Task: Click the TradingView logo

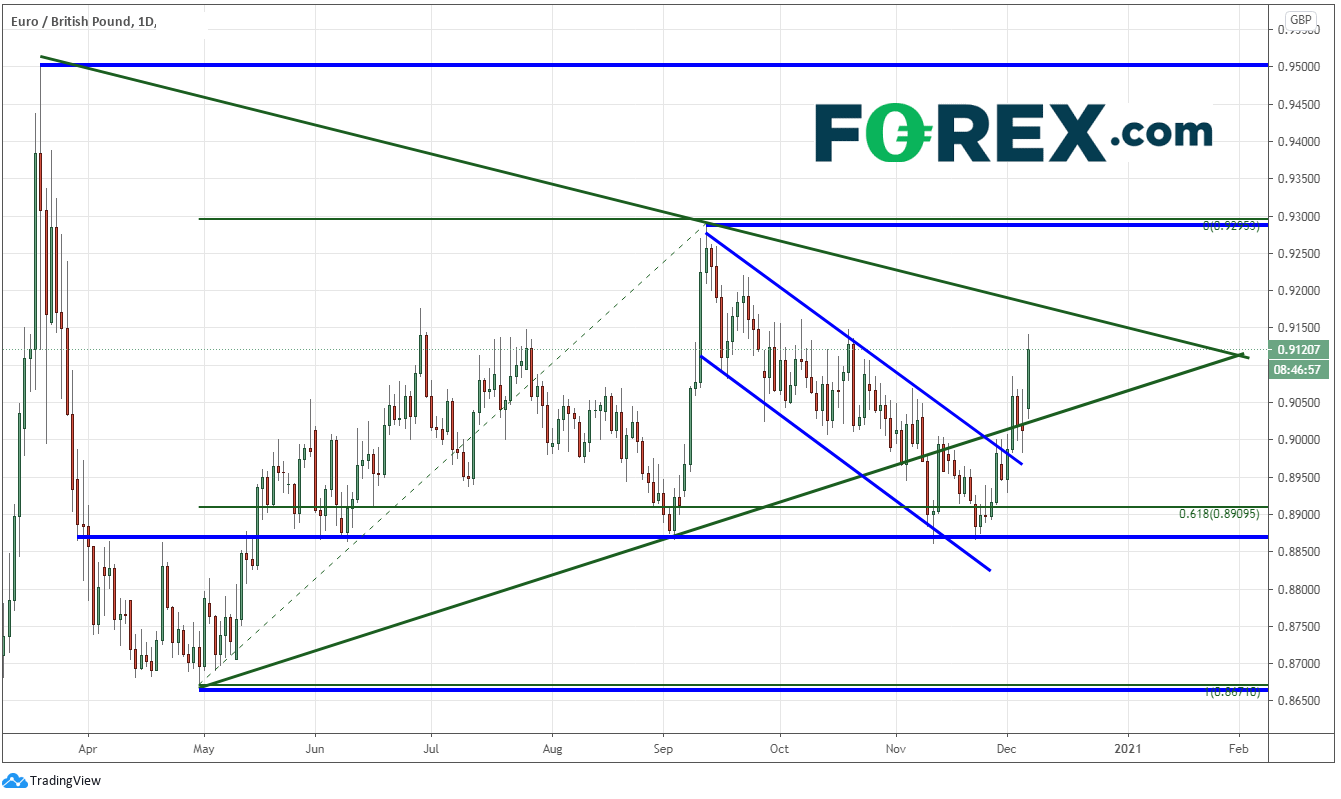Action: click(52, 781)
